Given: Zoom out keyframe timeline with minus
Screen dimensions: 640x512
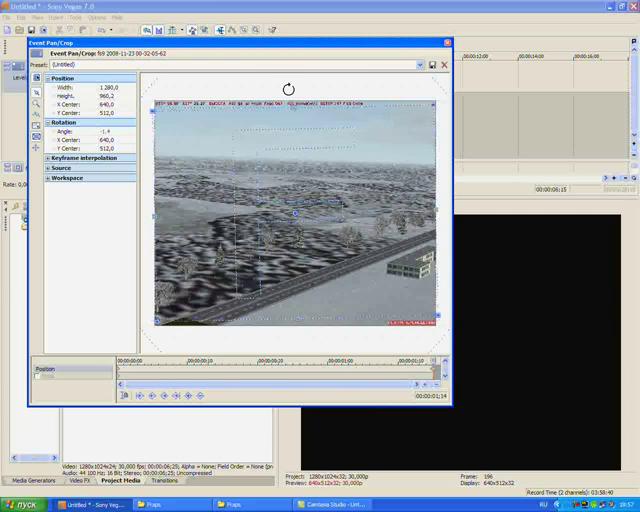Looking at the screenshot, I should click(436, 385).
